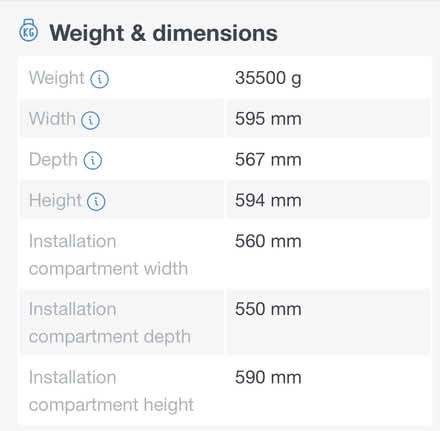440x431 pixels.
Task: Click the Installation compartment width label
Action: 108,255
